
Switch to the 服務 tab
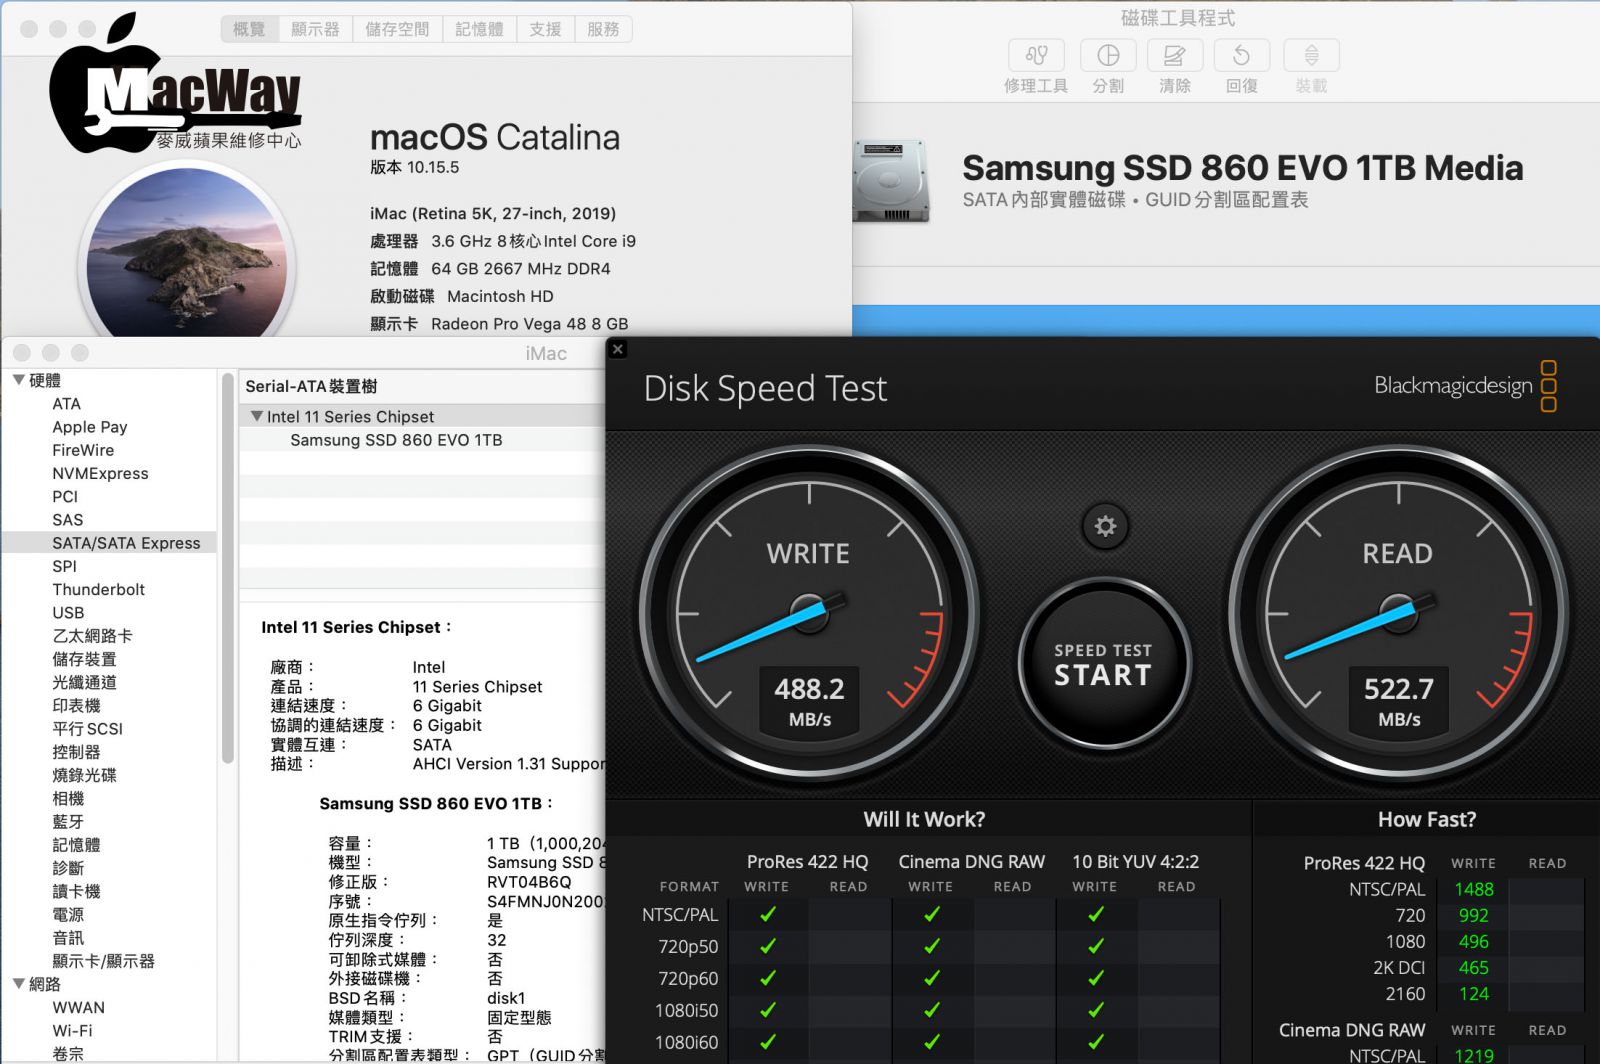(x=603, y=29)
